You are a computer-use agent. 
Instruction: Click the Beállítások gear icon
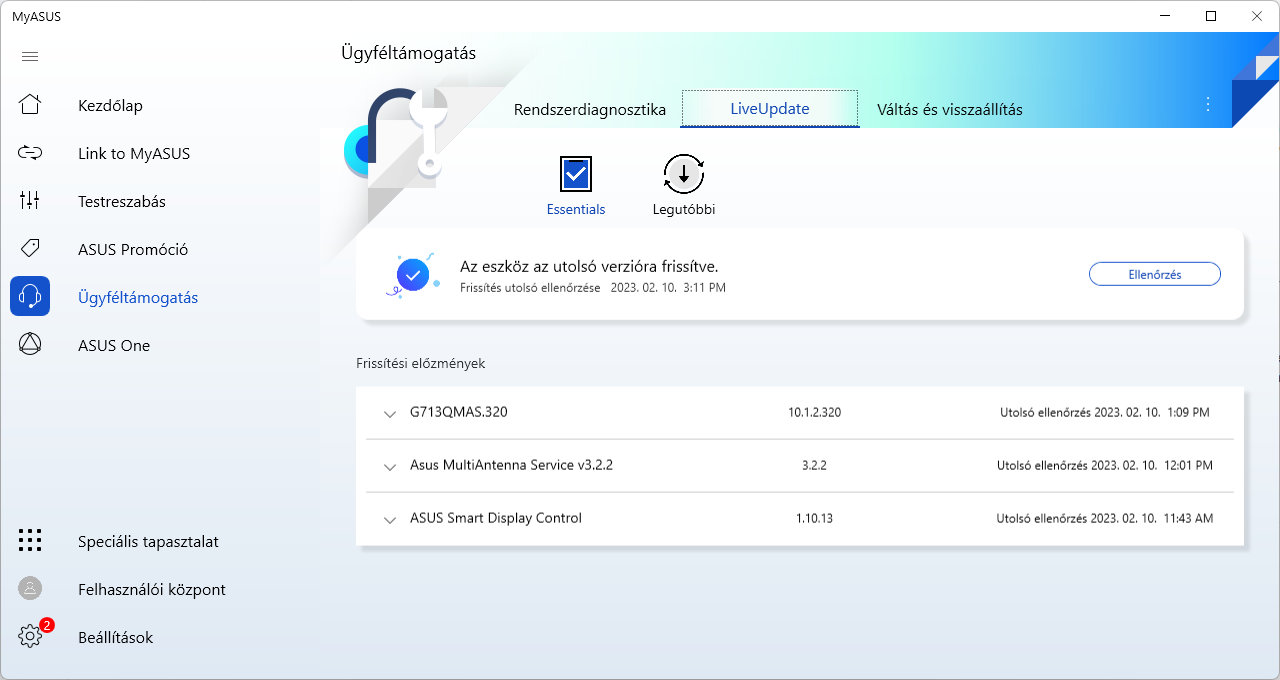pos(30,637)
